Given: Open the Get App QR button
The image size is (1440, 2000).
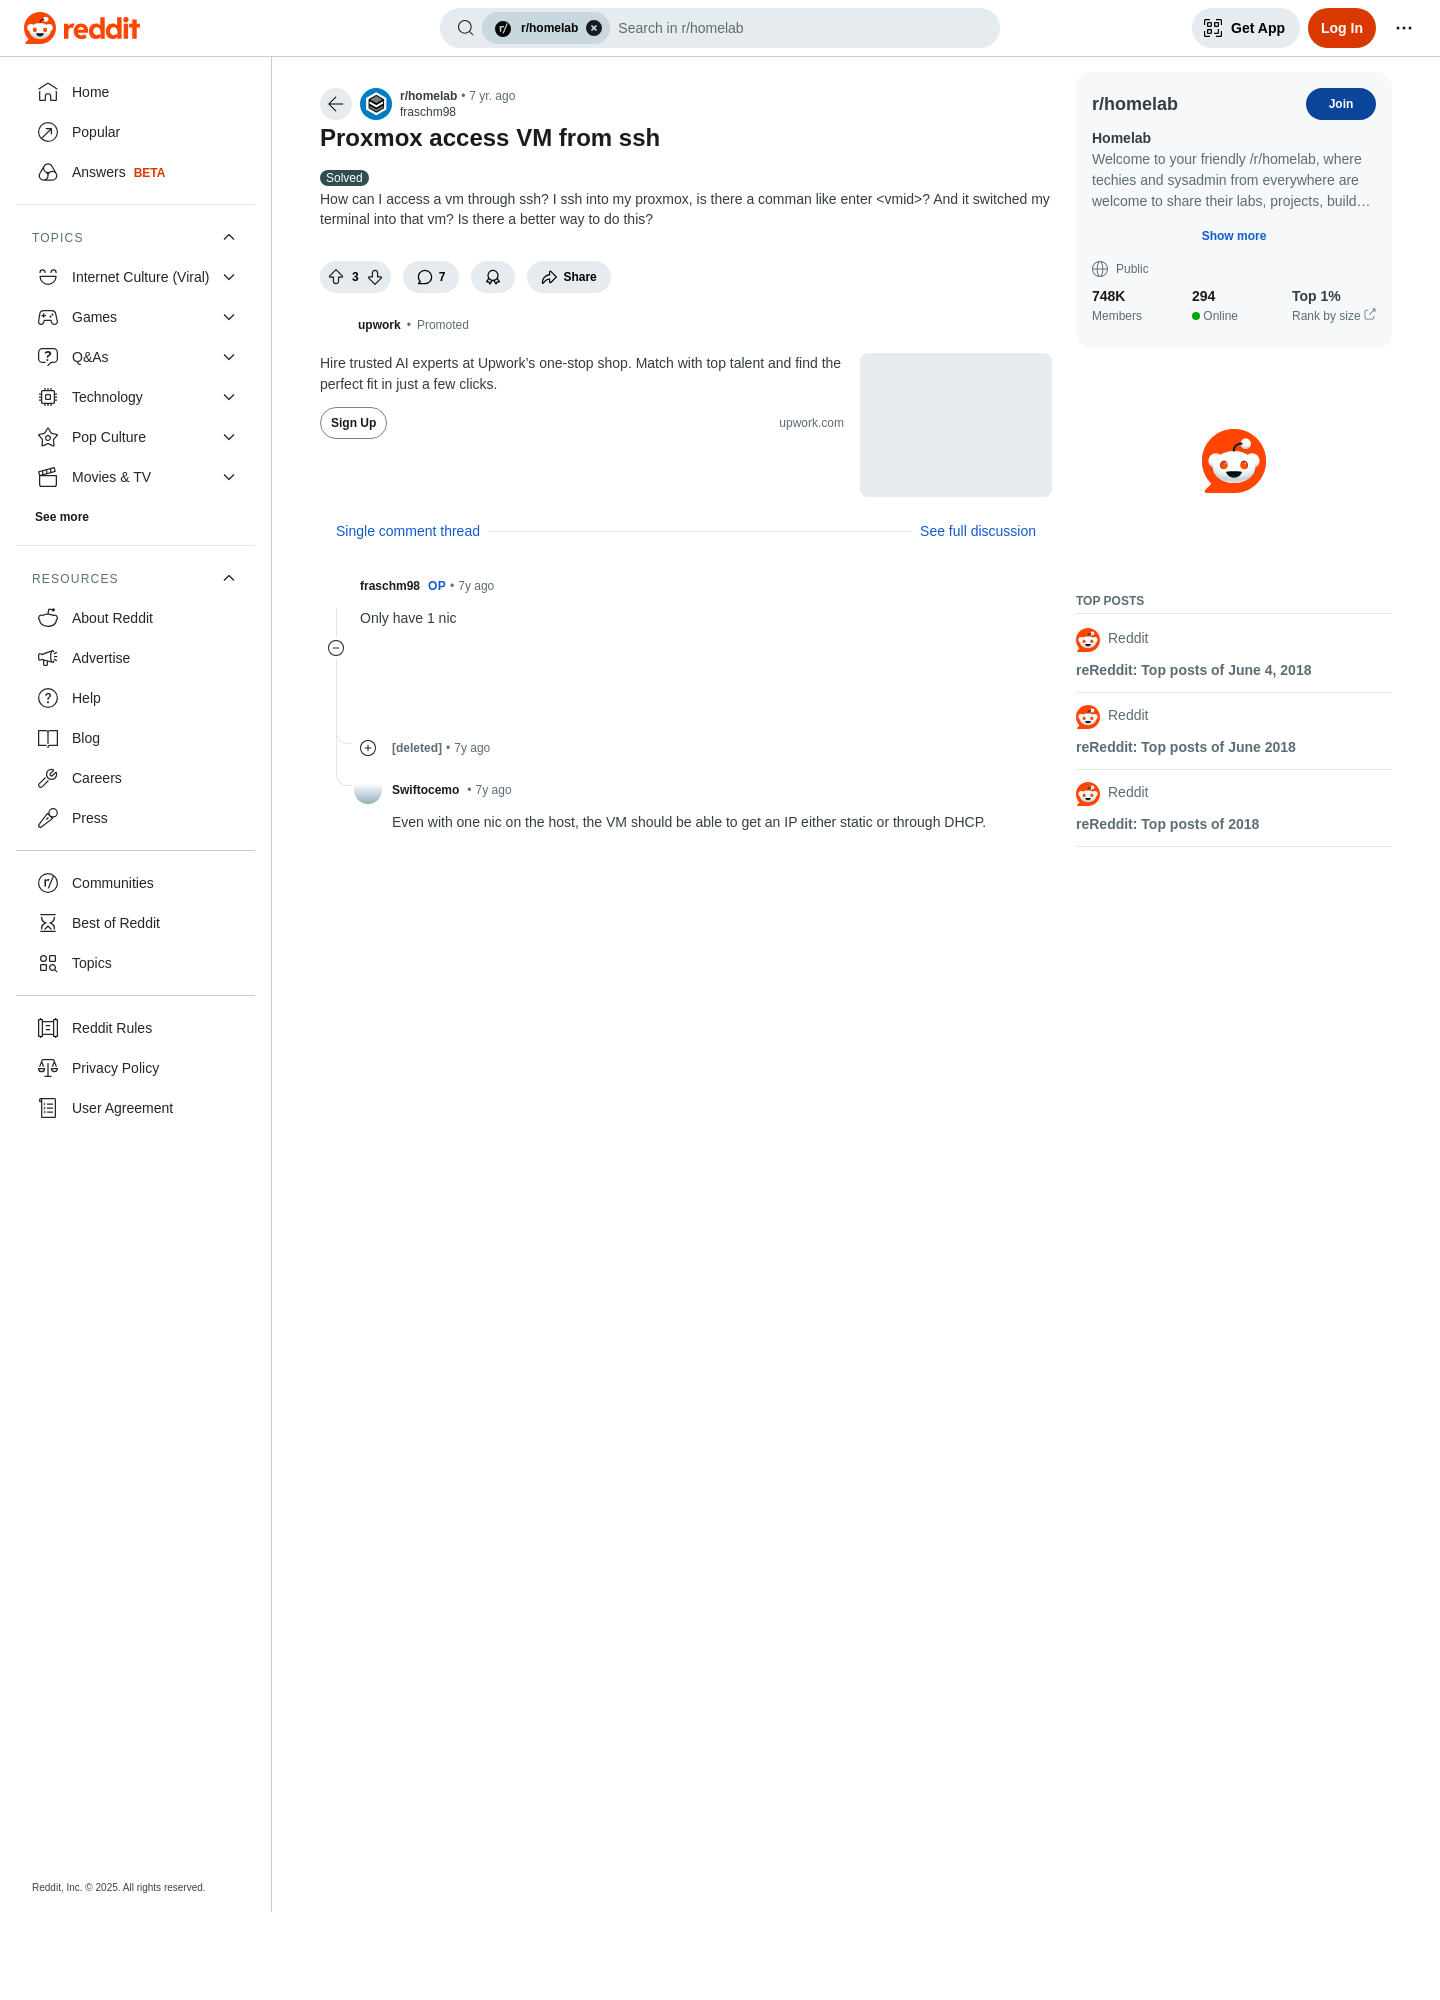Looking at the screenshot, I should point(1245,28).
